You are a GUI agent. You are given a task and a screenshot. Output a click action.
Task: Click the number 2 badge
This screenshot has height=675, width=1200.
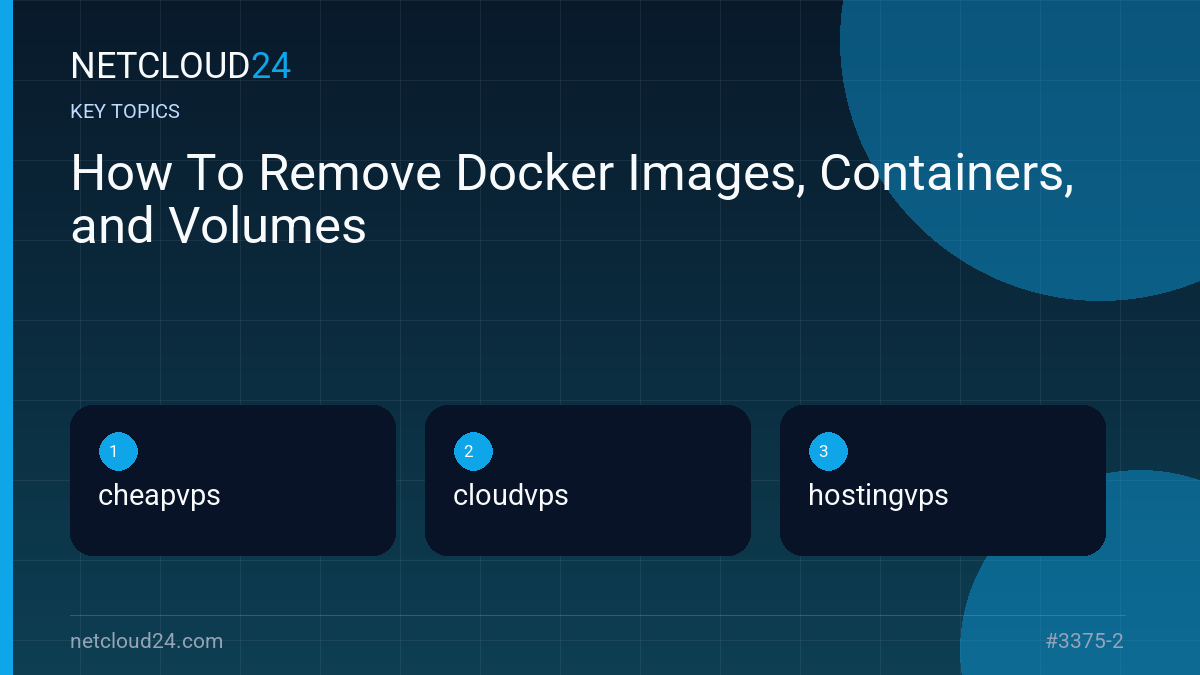tap(473, 451)
